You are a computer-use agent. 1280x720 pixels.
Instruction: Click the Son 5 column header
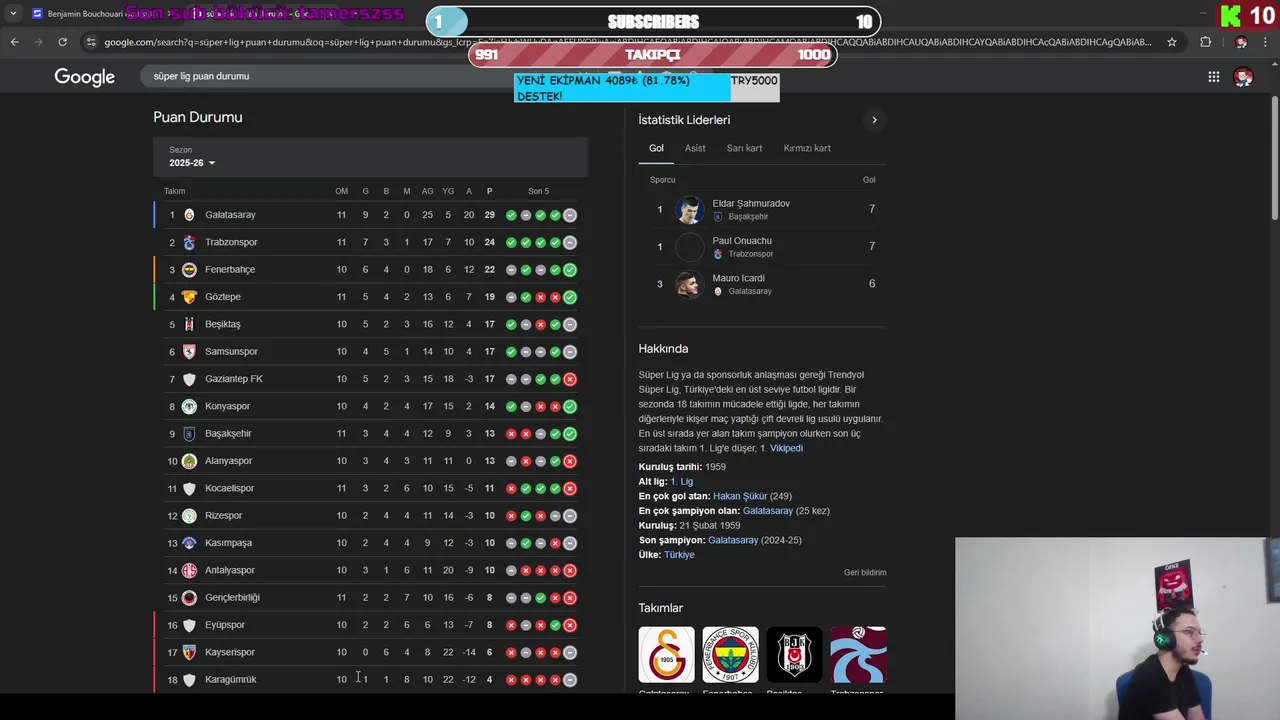[x=538, y=191]
